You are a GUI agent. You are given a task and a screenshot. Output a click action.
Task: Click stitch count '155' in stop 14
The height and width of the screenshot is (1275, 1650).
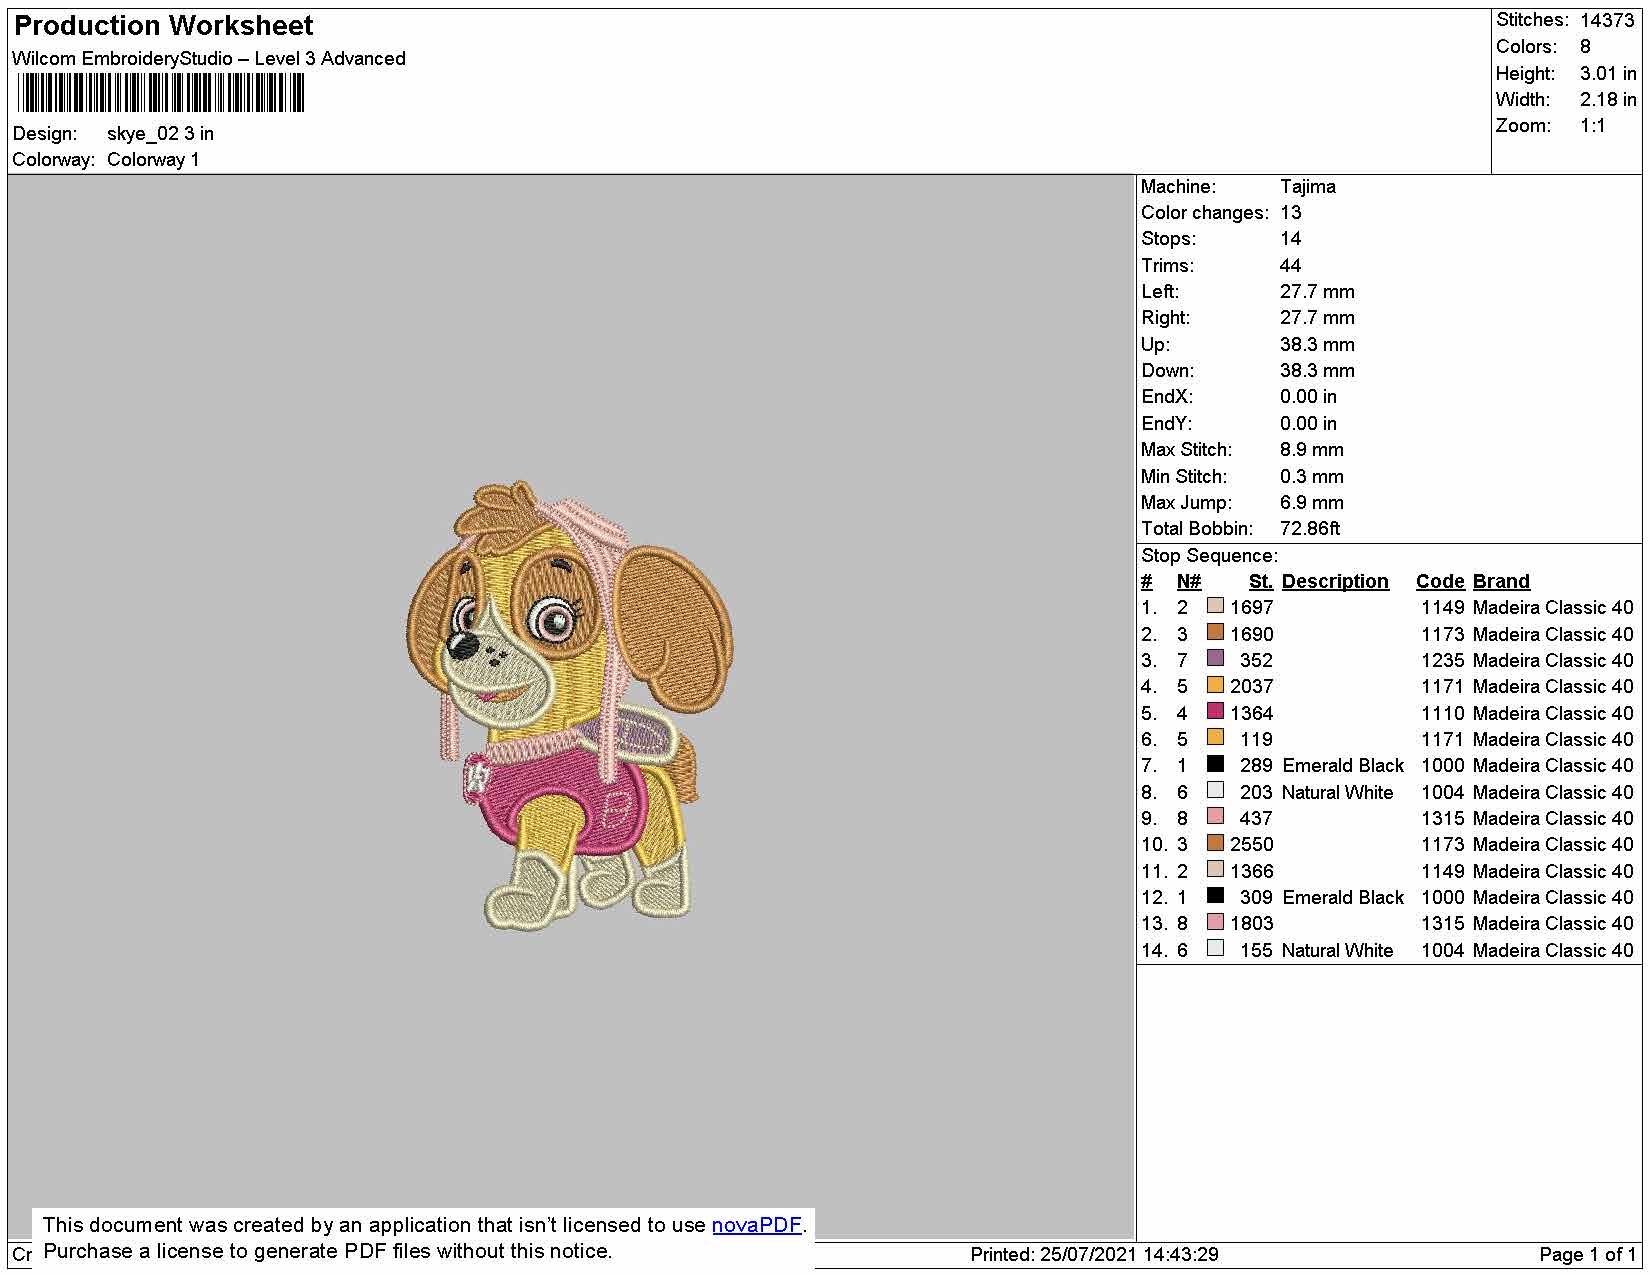(x=1257, y=951)
